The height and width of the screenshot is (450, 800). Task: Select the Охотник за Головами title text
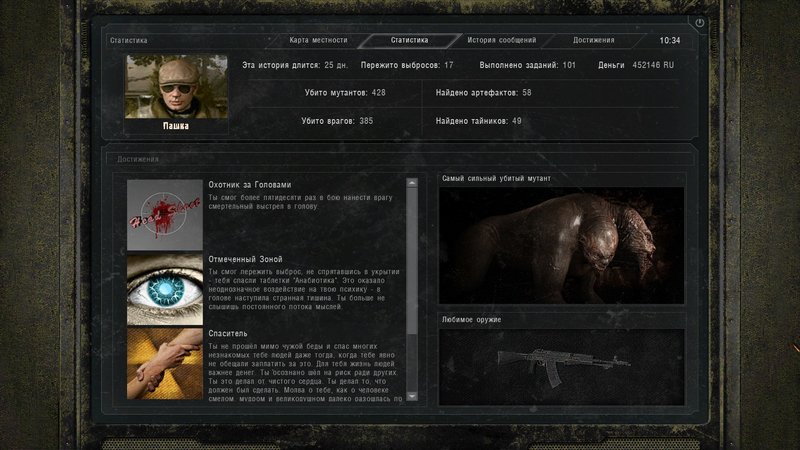point(250,185)
